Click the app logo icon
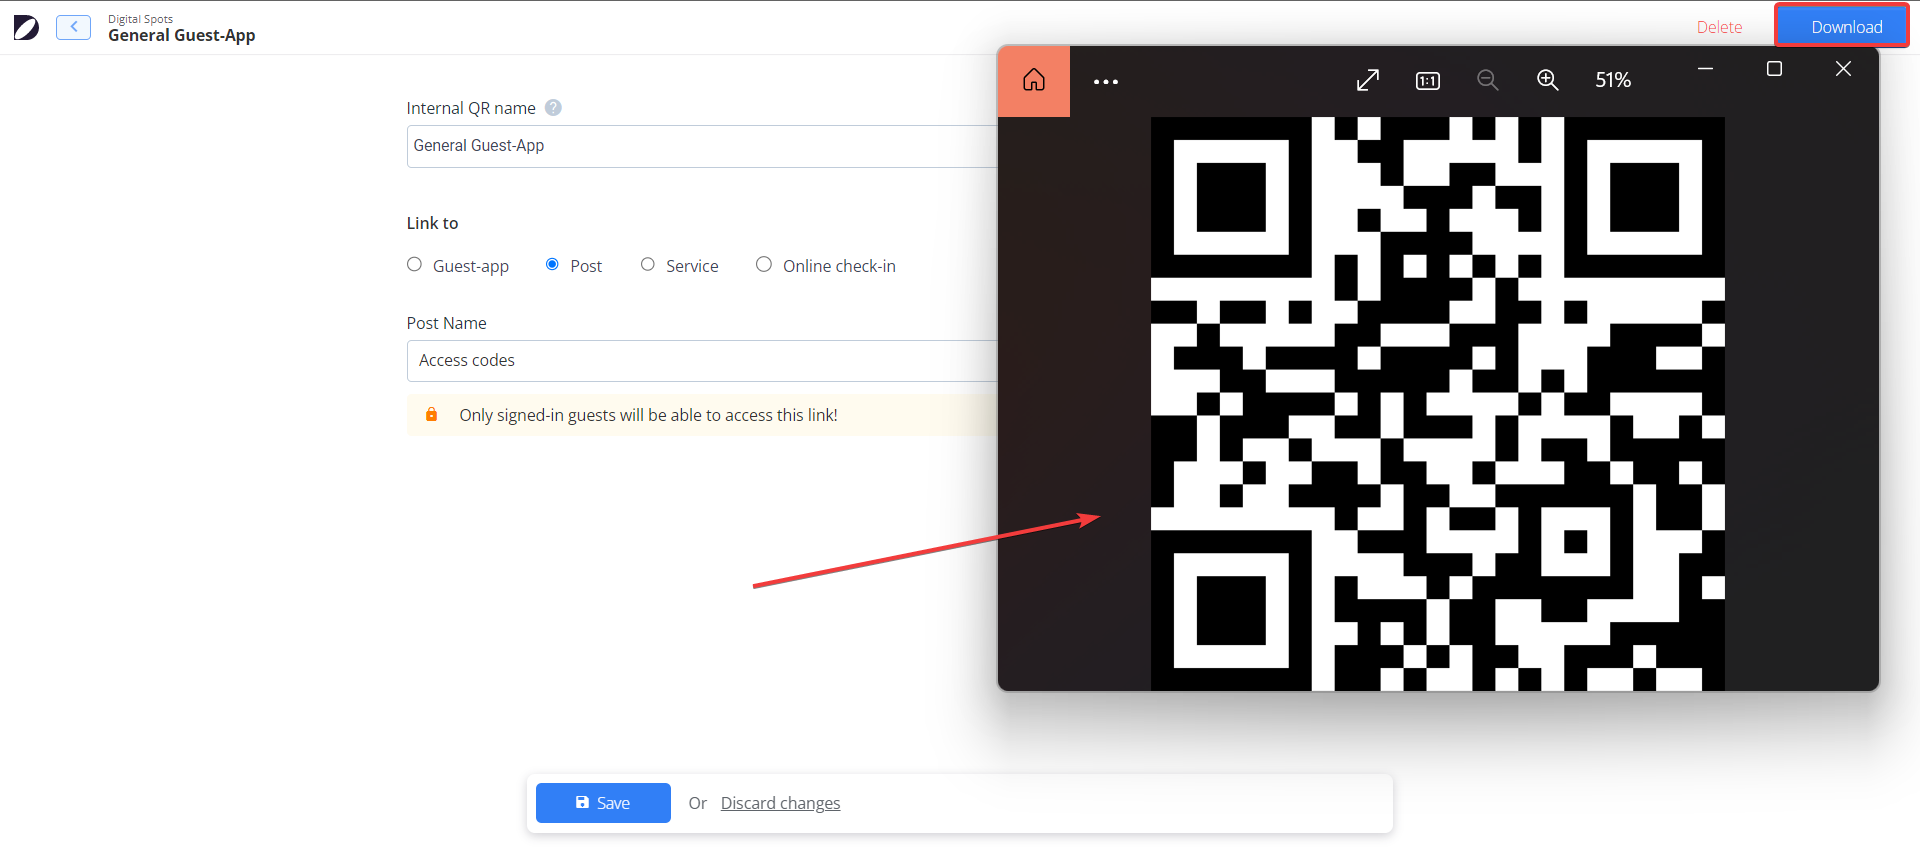Viewport: 1920px width, 854px height. [x=27, y=27]
